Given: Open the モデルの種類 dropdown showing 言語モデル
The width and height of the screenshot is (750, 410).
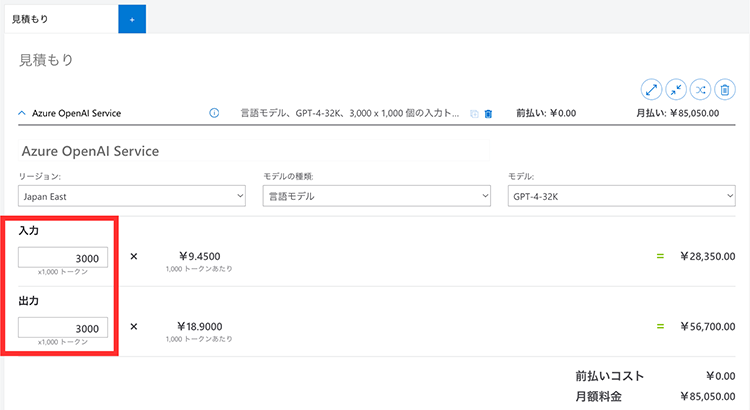Looking at the screenshot, I should pyautogui.click(x=376, y=196).
